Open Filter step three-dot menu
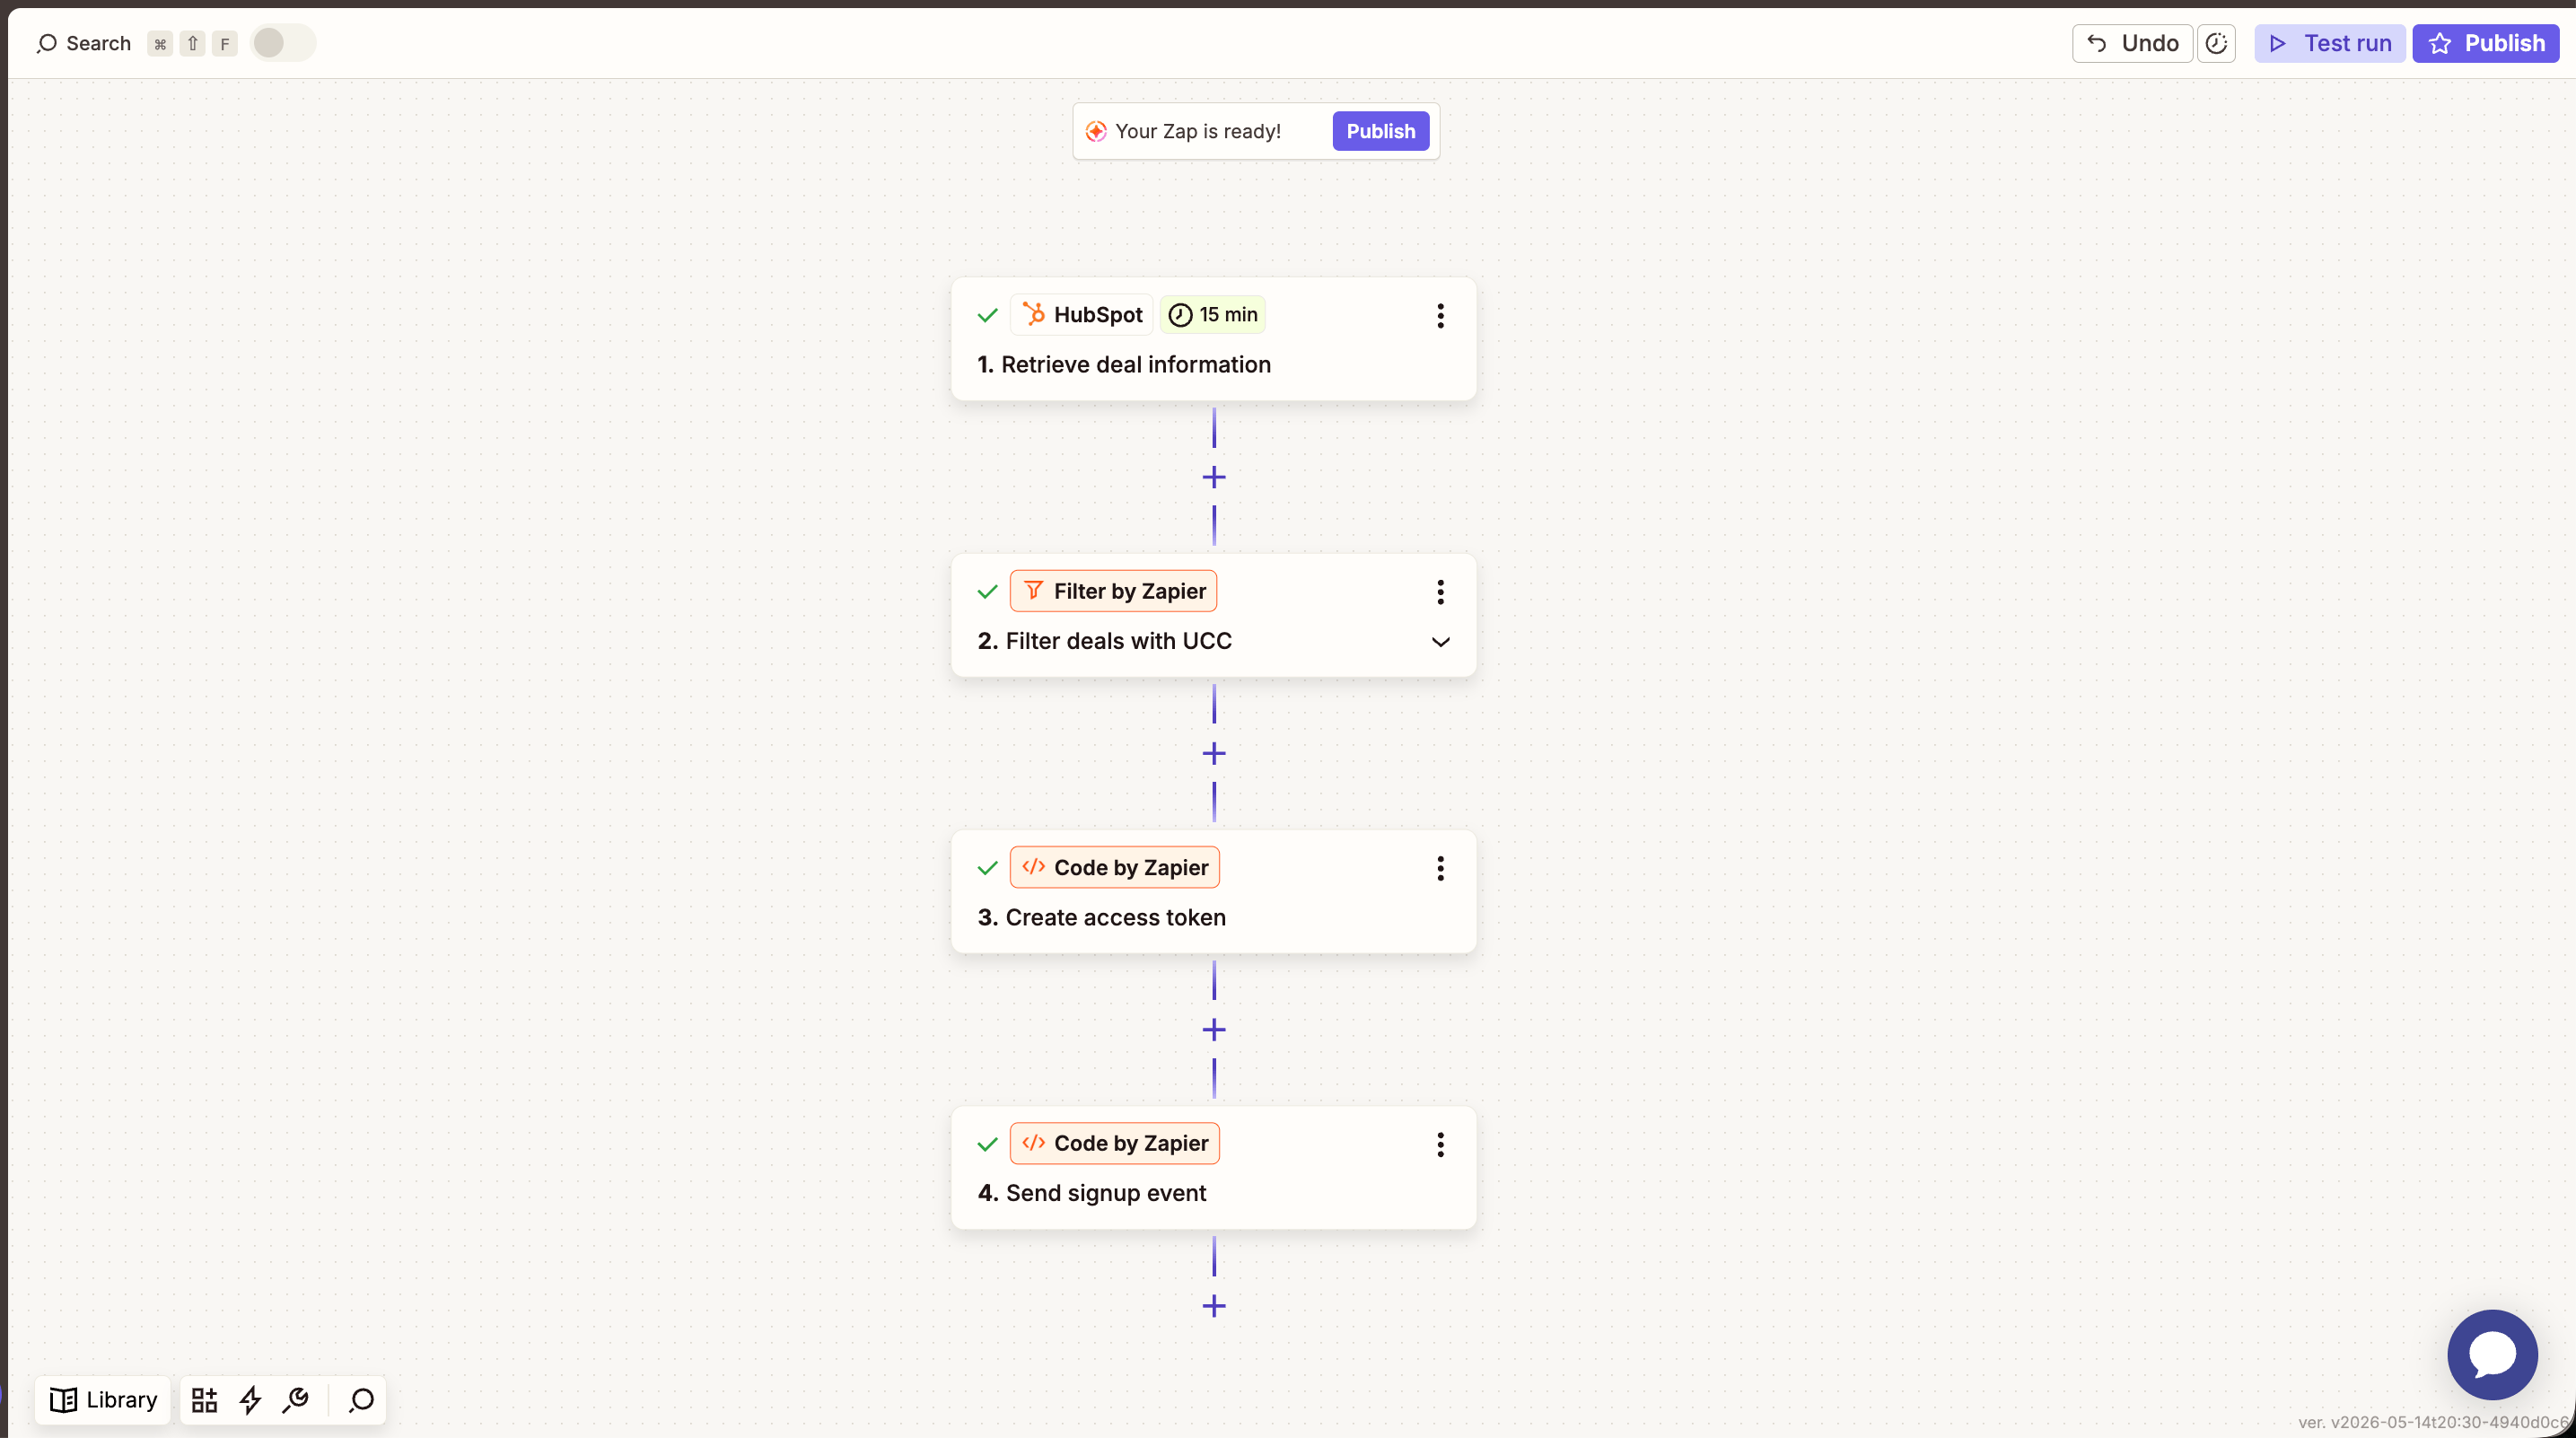 click(x=1440, y=592)
